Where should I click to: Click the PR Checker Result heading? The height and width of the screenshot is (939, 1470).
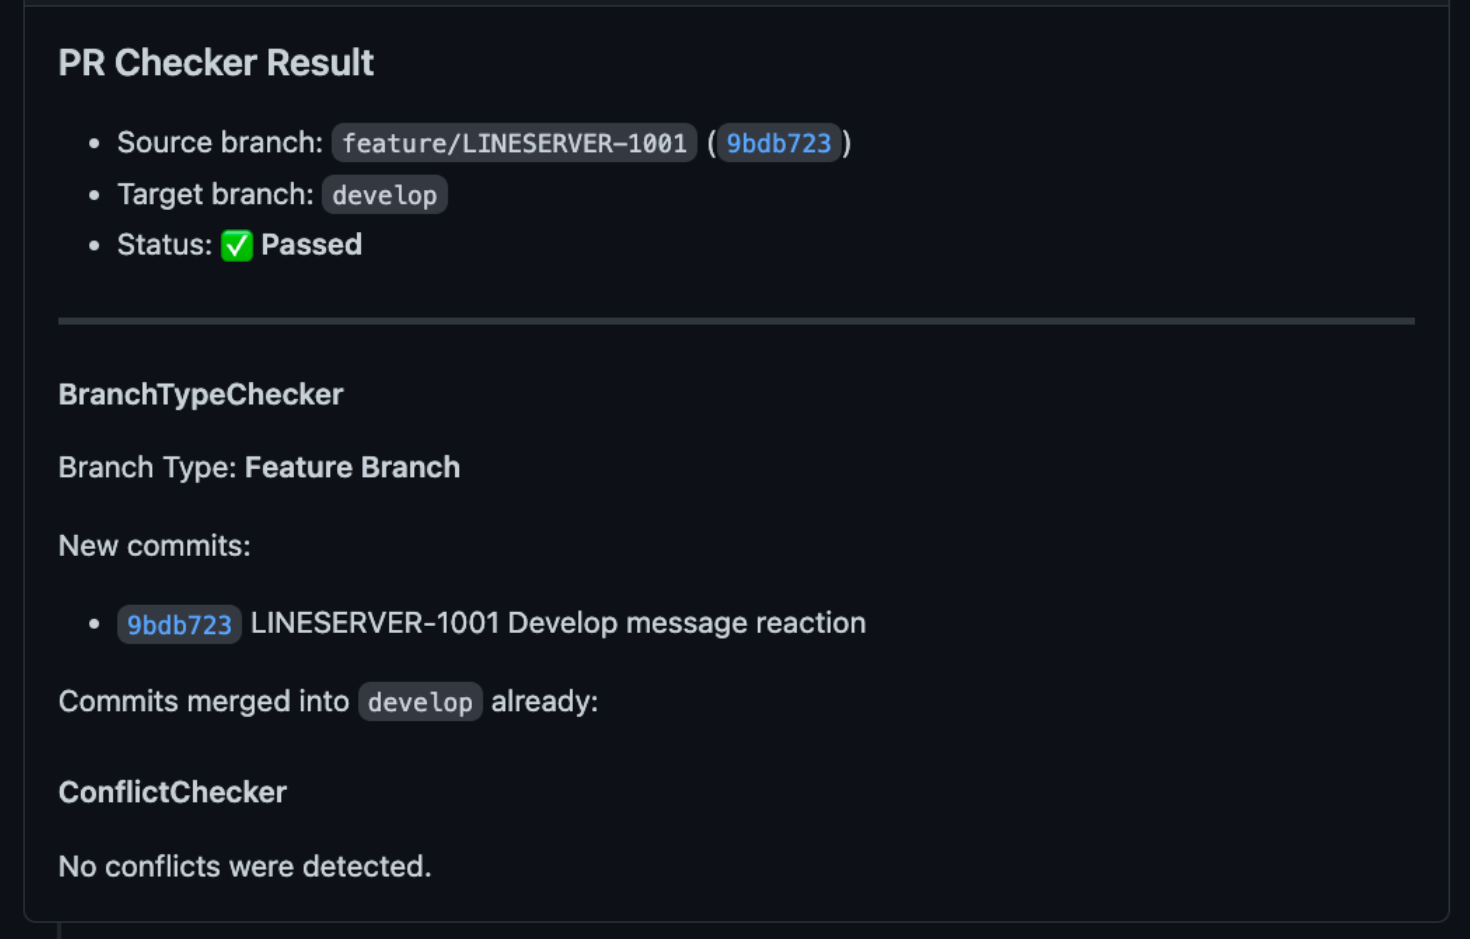click(x=216, y=63)
